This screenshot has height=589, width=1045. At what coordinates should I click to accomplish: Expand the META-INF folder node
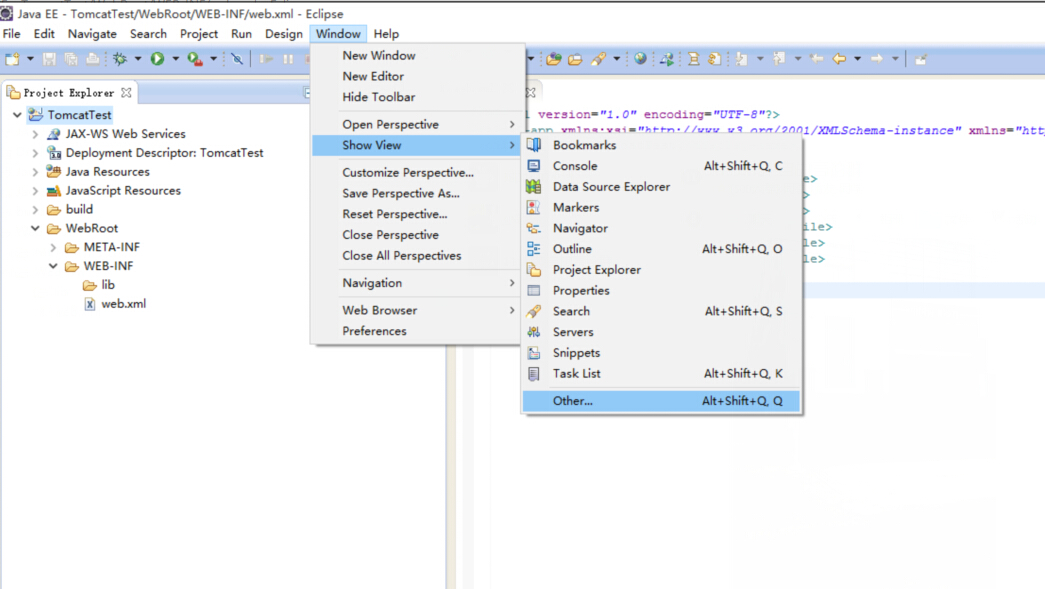pyautogui.click(x=53, y=247)
